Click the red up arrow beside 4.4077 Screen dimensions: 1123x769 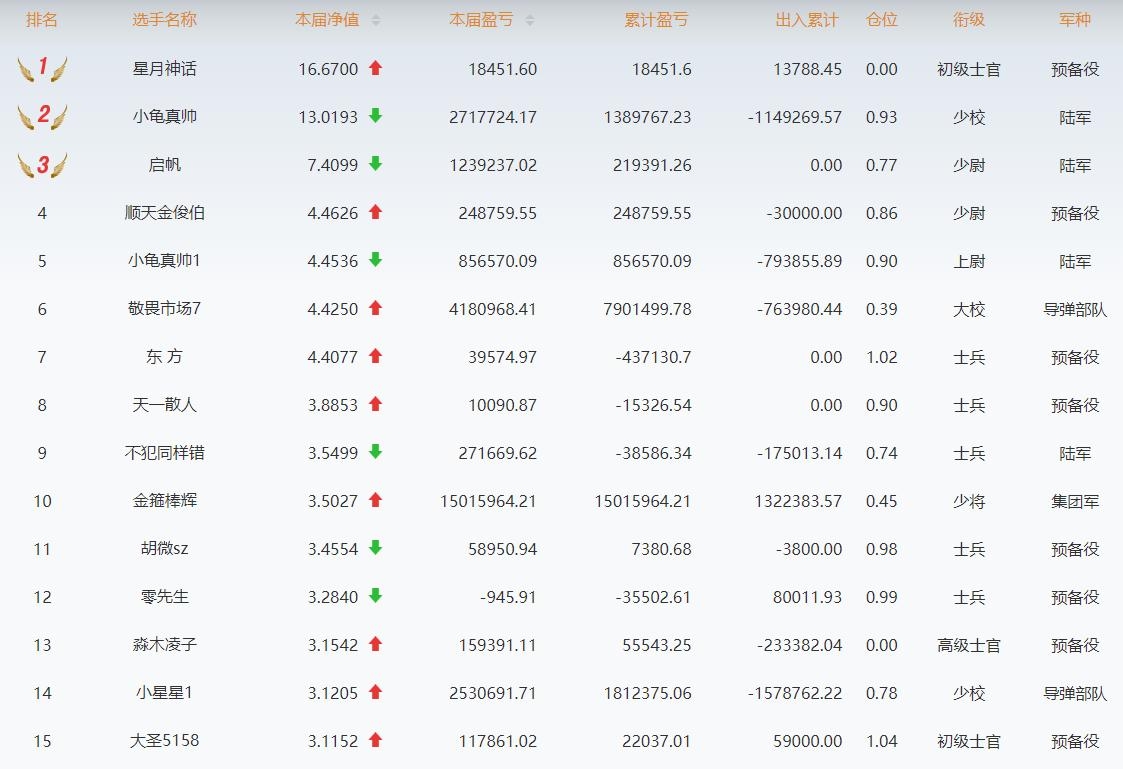coord(375,356)
